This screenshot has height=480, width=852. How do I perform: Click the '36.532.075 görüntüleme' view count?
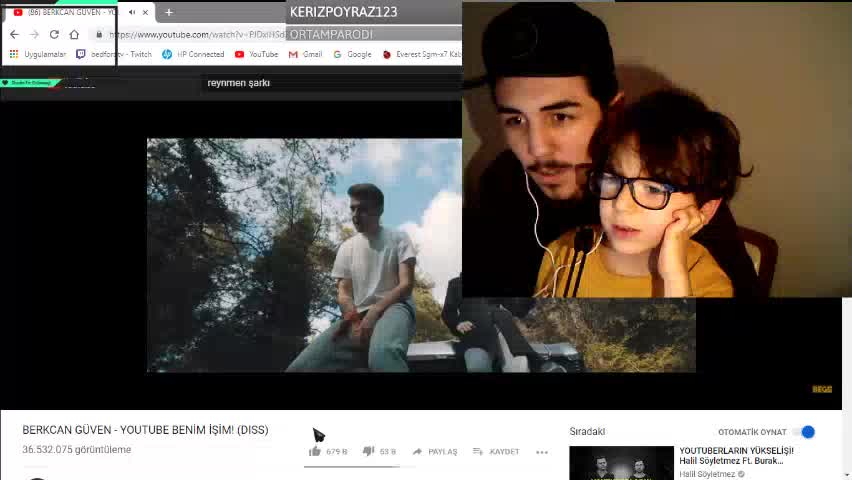(x=77, y=450)
